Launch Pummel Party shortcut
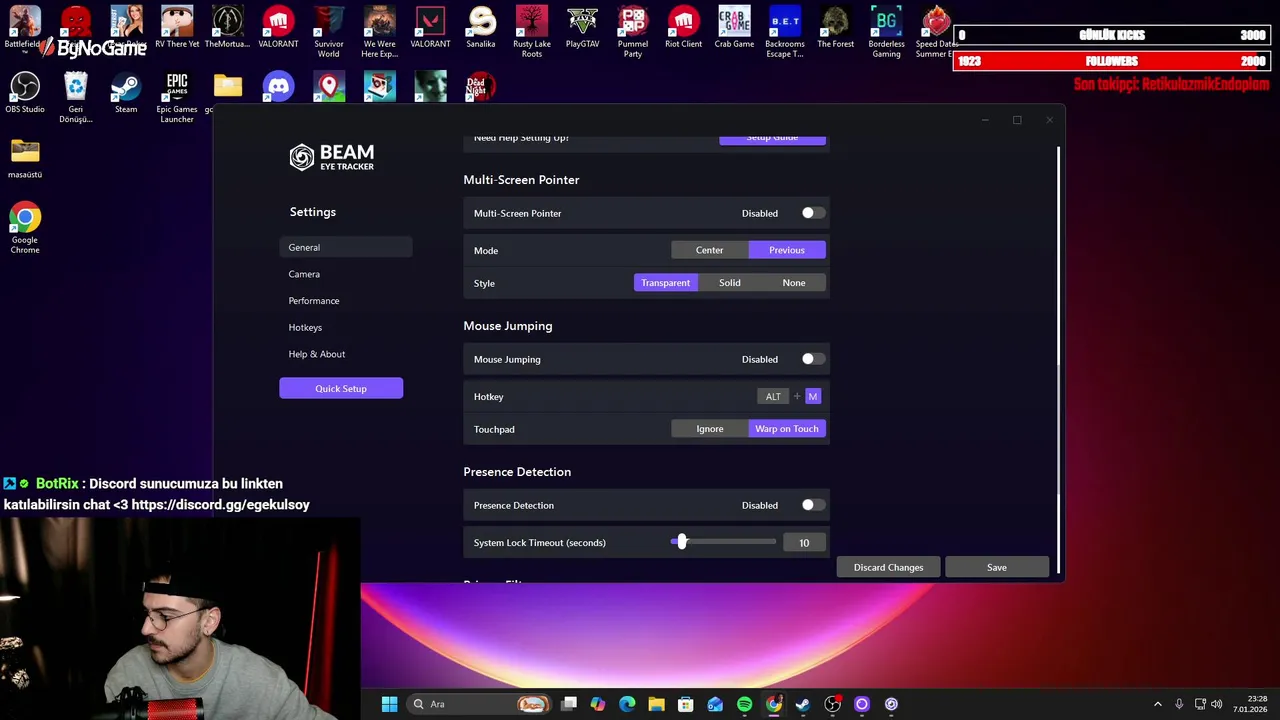Viewport: 1280px width, 720px height. coord(633,32)
